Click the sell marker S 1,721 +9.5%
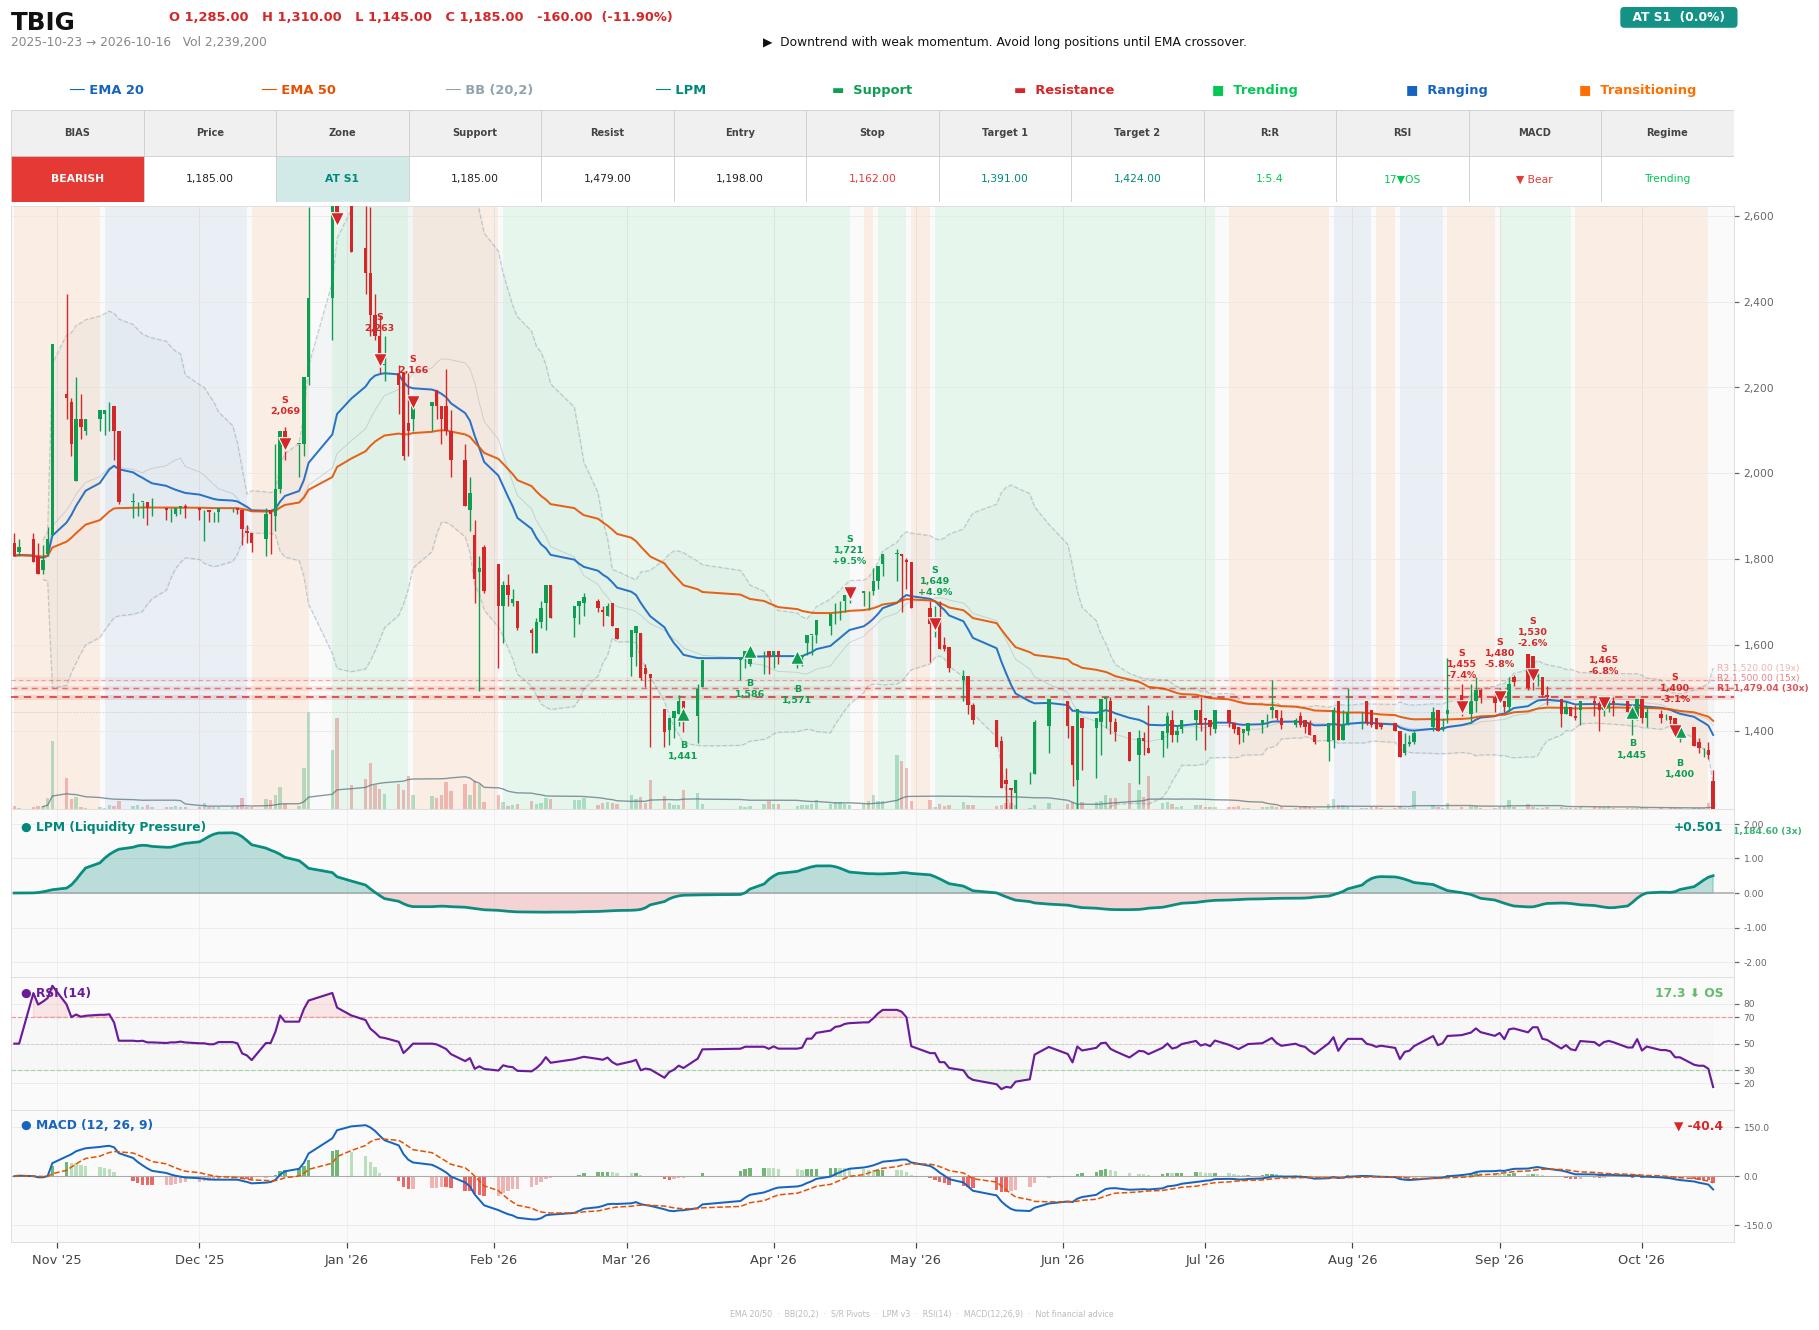This screenshot has width=1819, height=1330. point(850,593)
